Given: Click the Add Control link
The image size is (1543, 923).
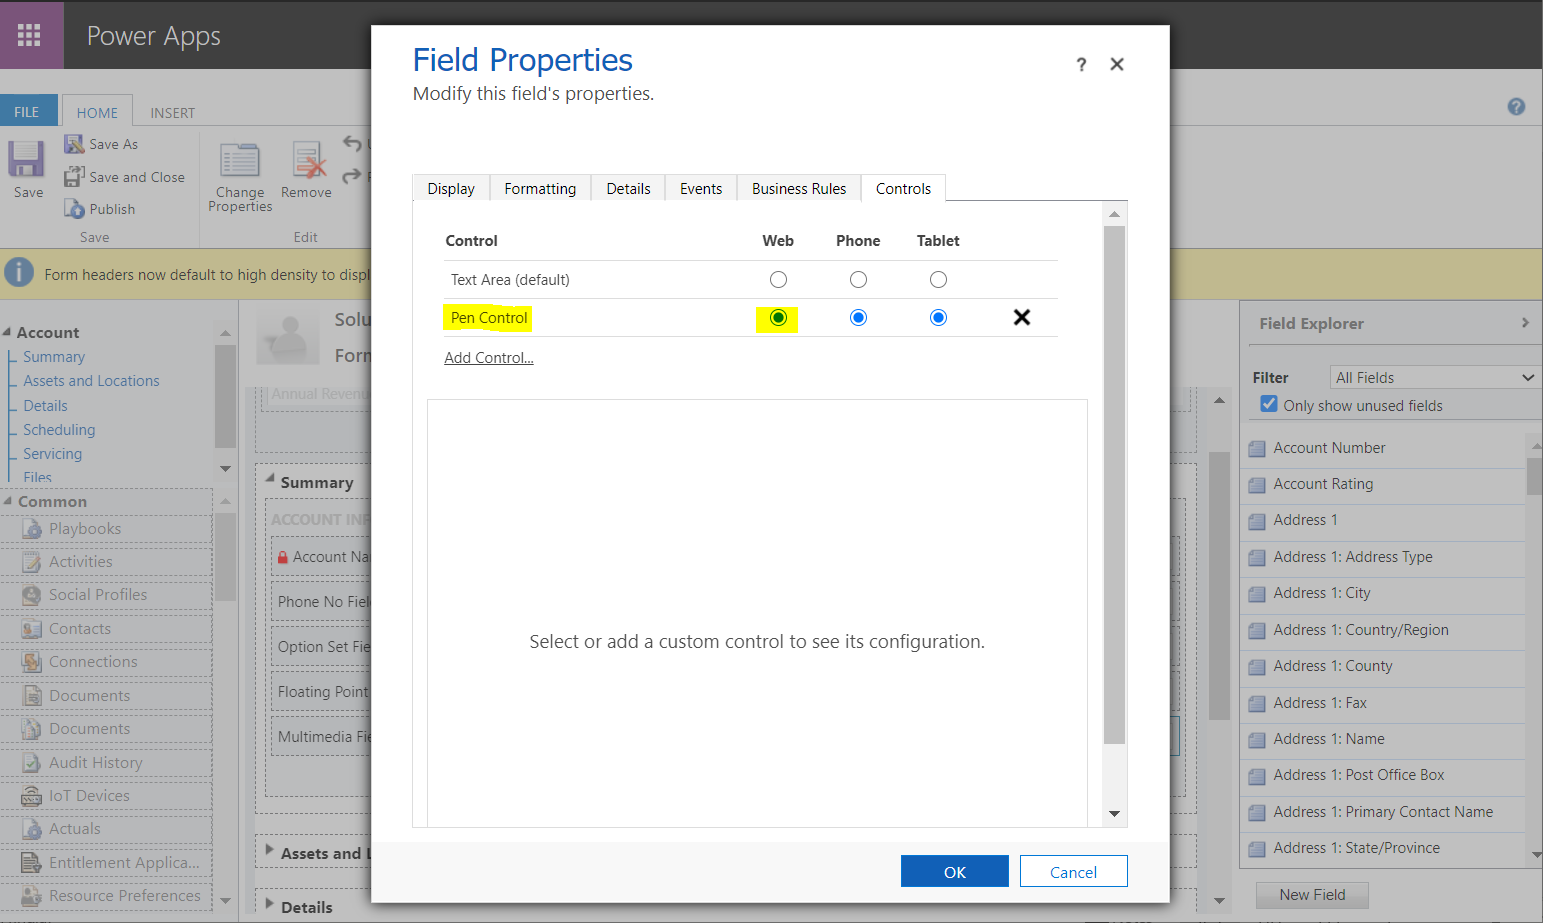Looking at the screenshot, I should click(x=488, y=357).
